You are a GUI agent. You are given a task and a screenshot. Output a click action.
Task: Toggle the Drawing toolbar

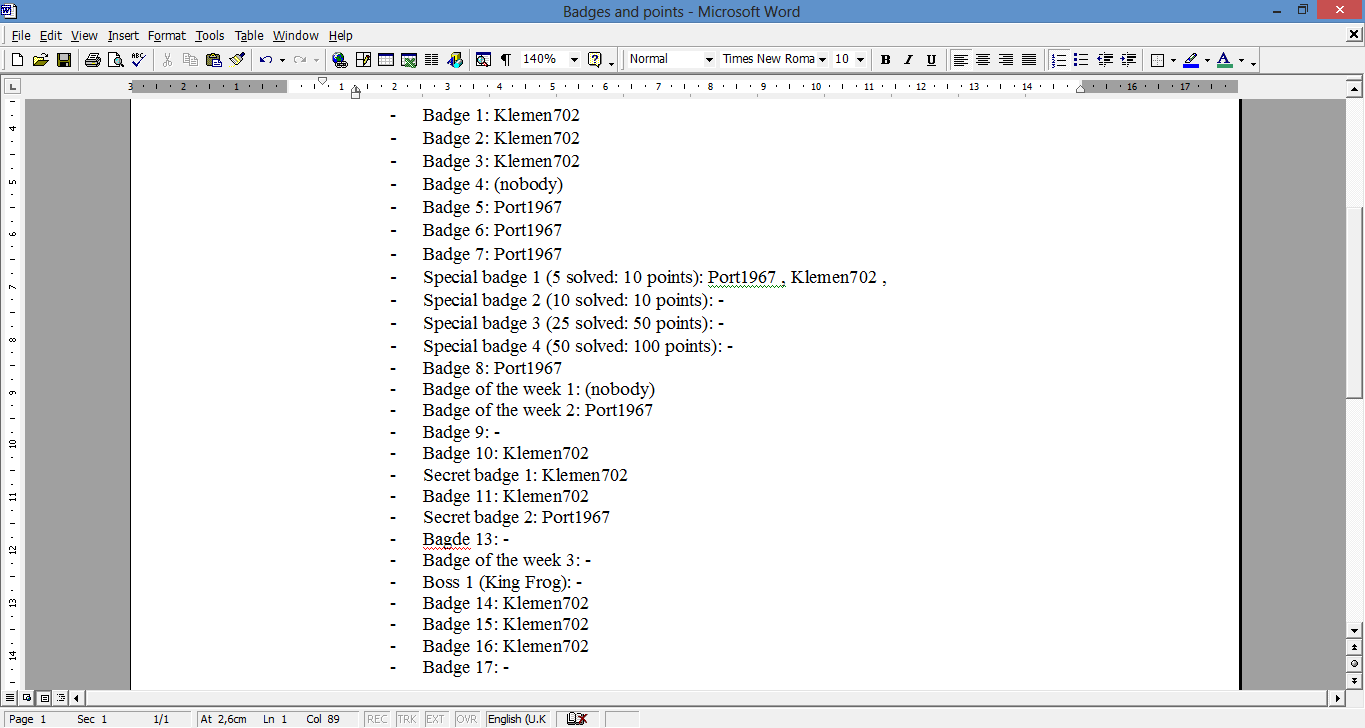click(455, 60)
